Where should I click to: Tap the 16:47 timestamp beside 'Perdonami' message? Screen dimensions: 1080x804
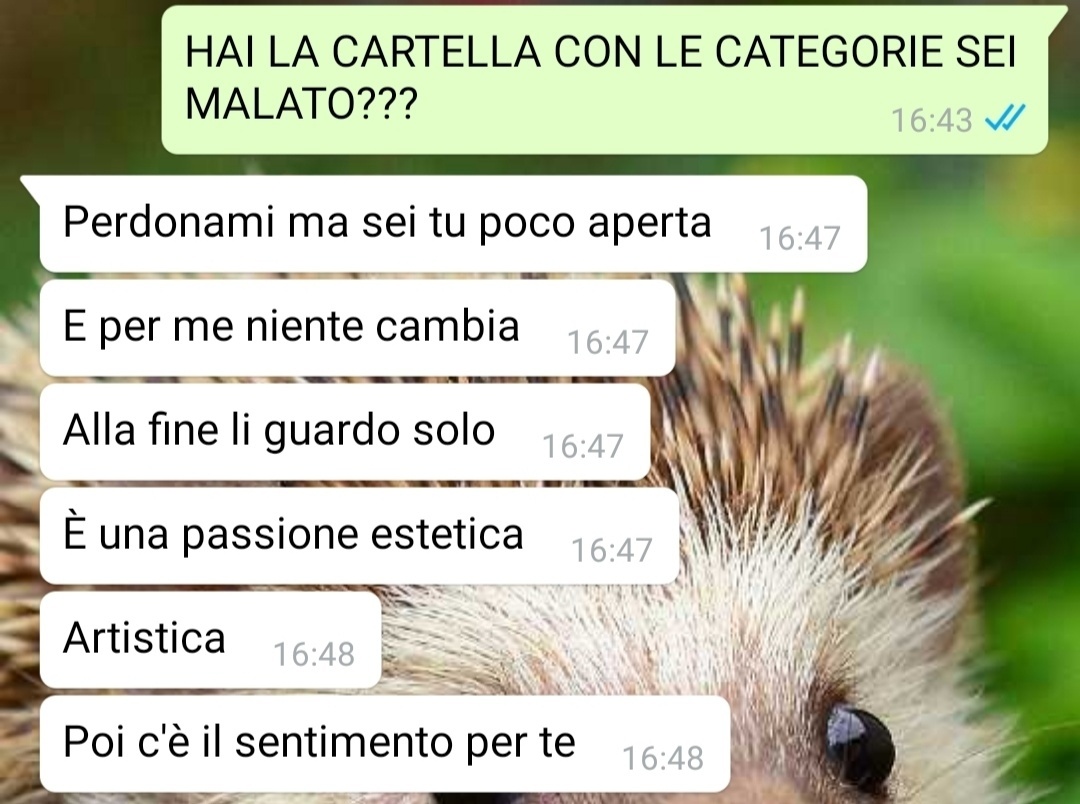click(800, 239)
